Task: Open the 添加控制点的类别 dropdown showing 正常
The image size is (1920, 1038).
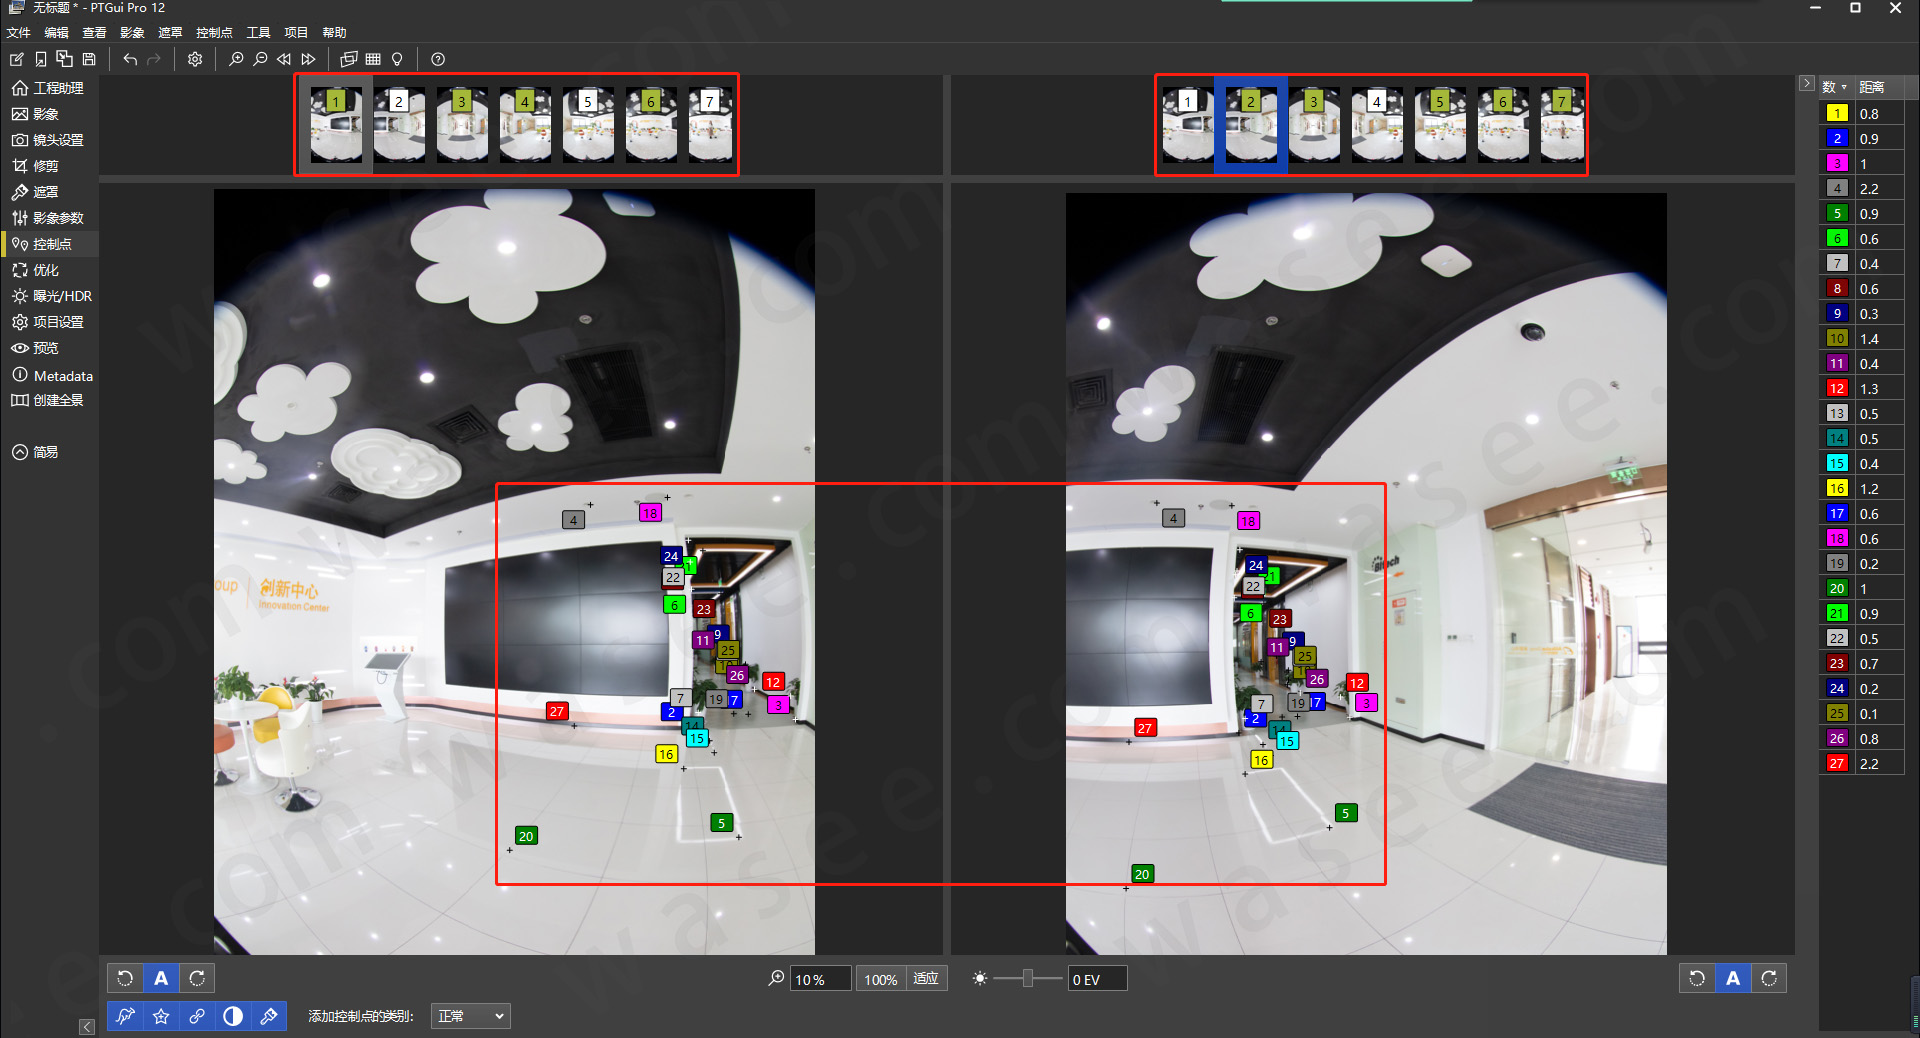Action: pyautogui.click(x=470, y=1016)
